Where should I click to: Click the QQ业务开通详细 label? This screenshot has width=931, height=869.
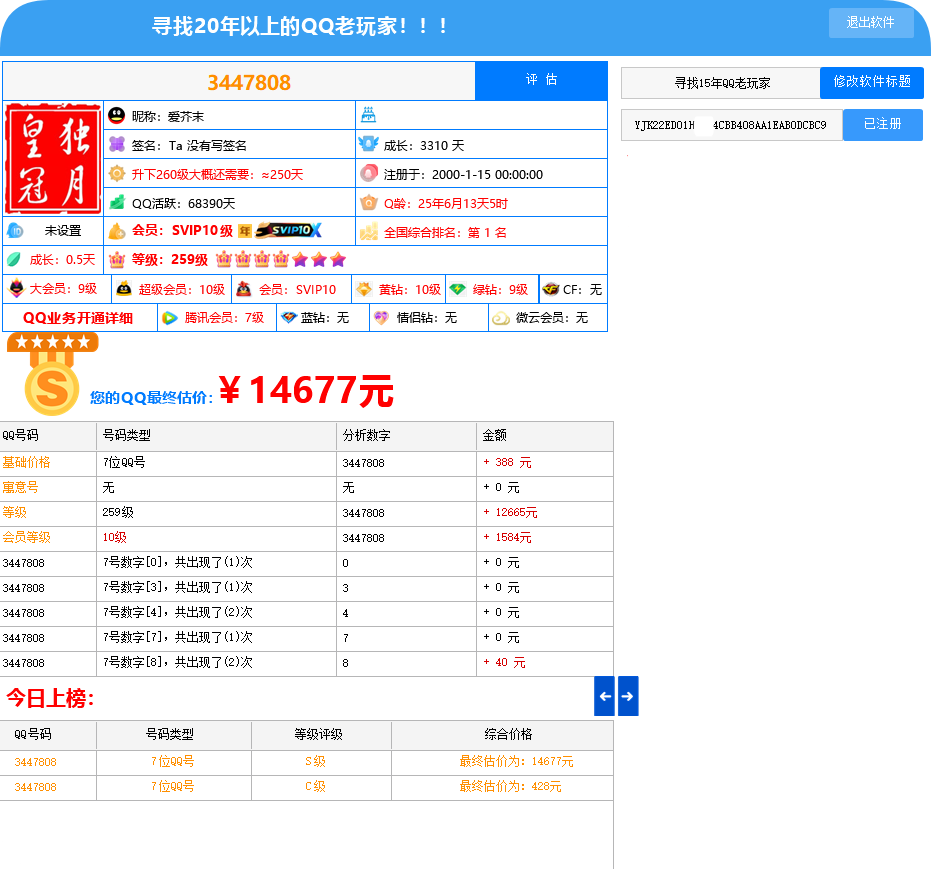point(78,318)
